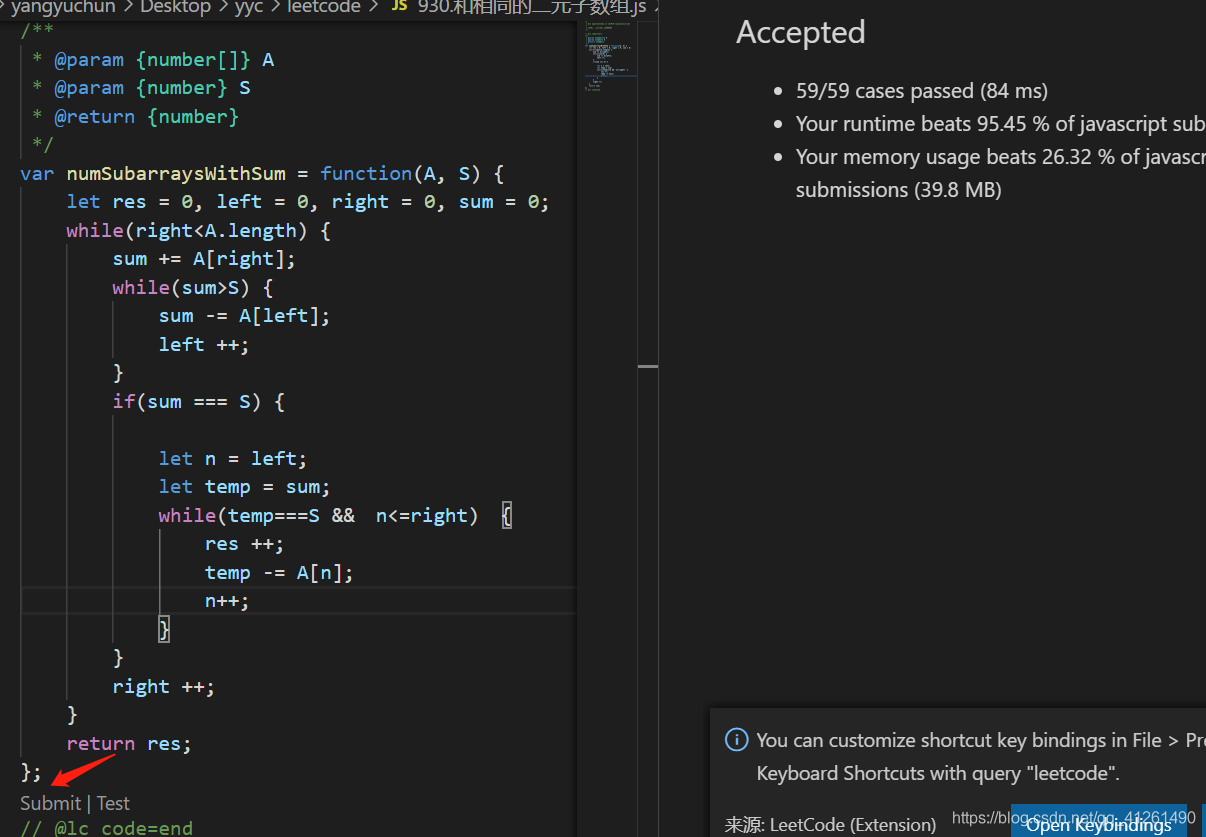The image size is (1206, 837).
Task: Click the Test link next to Submit
Action: tap(112, 802)
